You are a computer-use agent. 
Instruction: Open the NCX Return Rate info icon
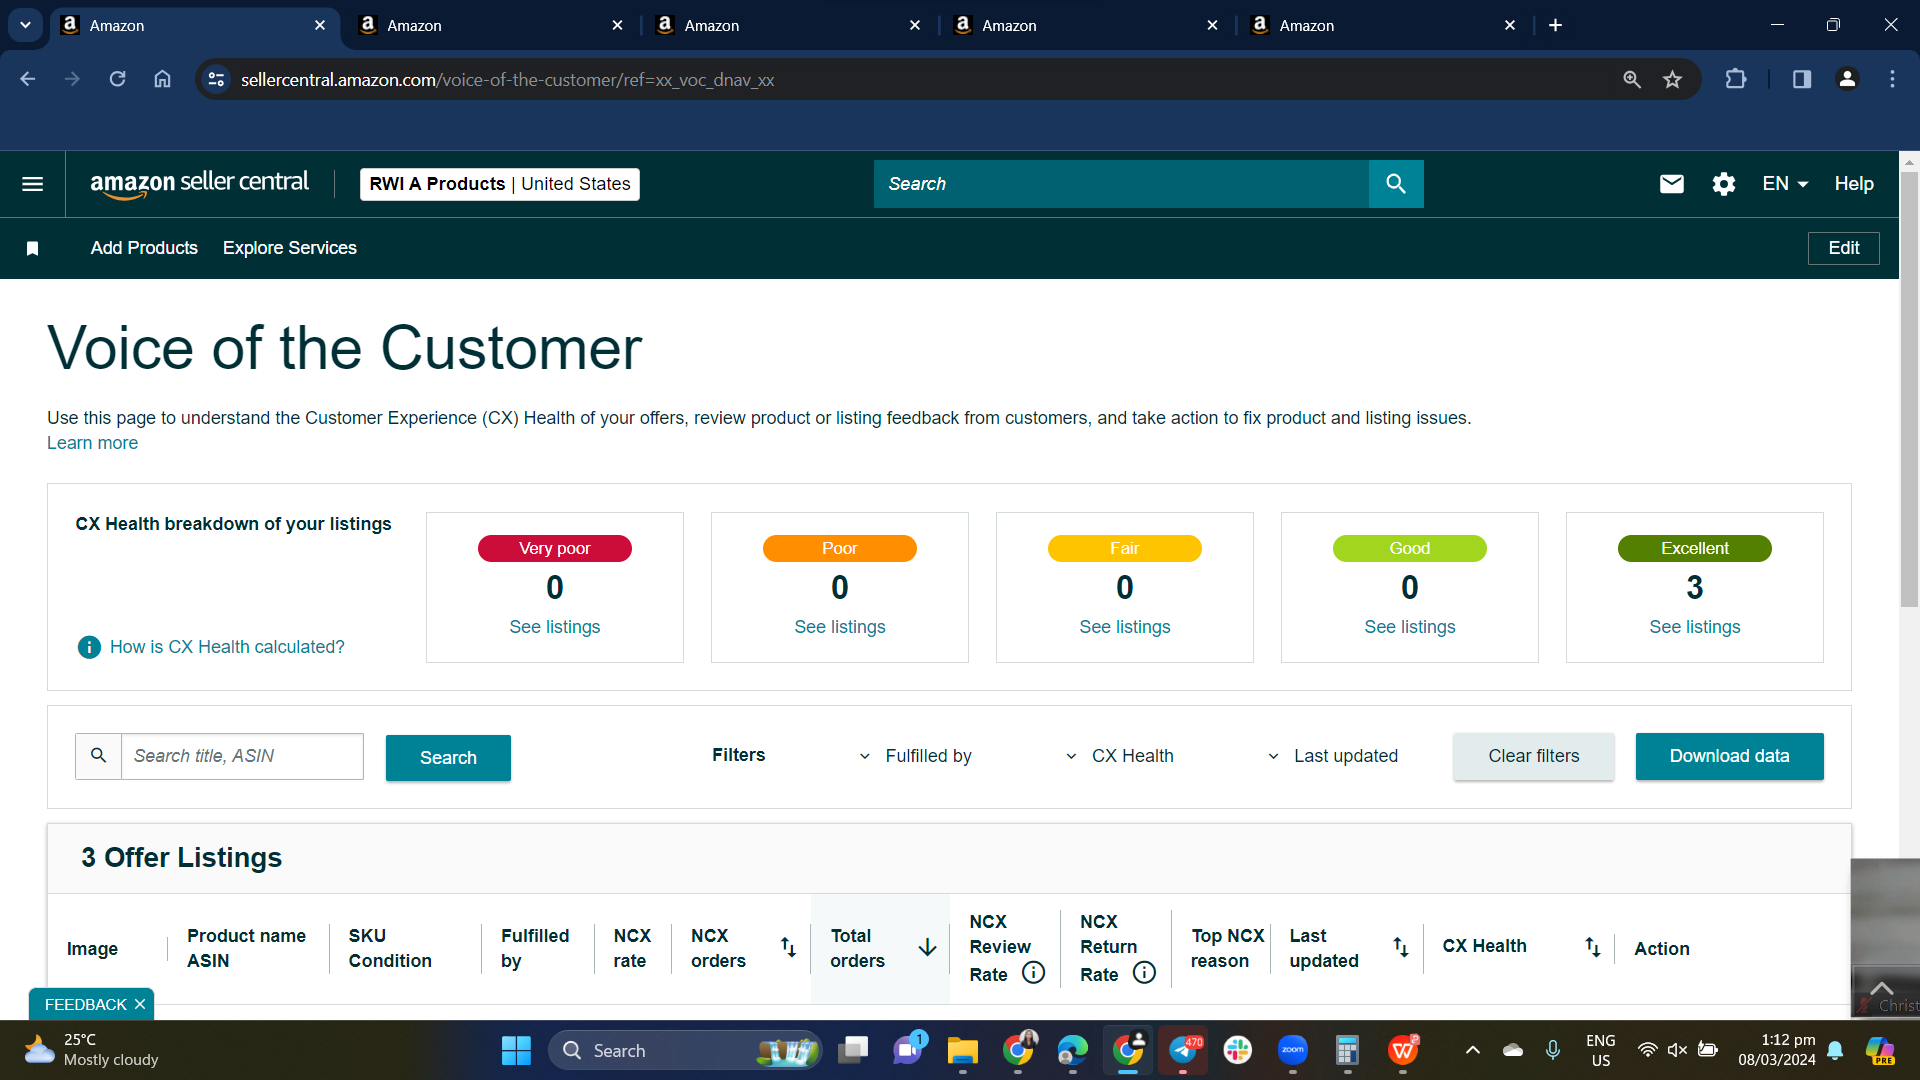(x=1144, y=973)
